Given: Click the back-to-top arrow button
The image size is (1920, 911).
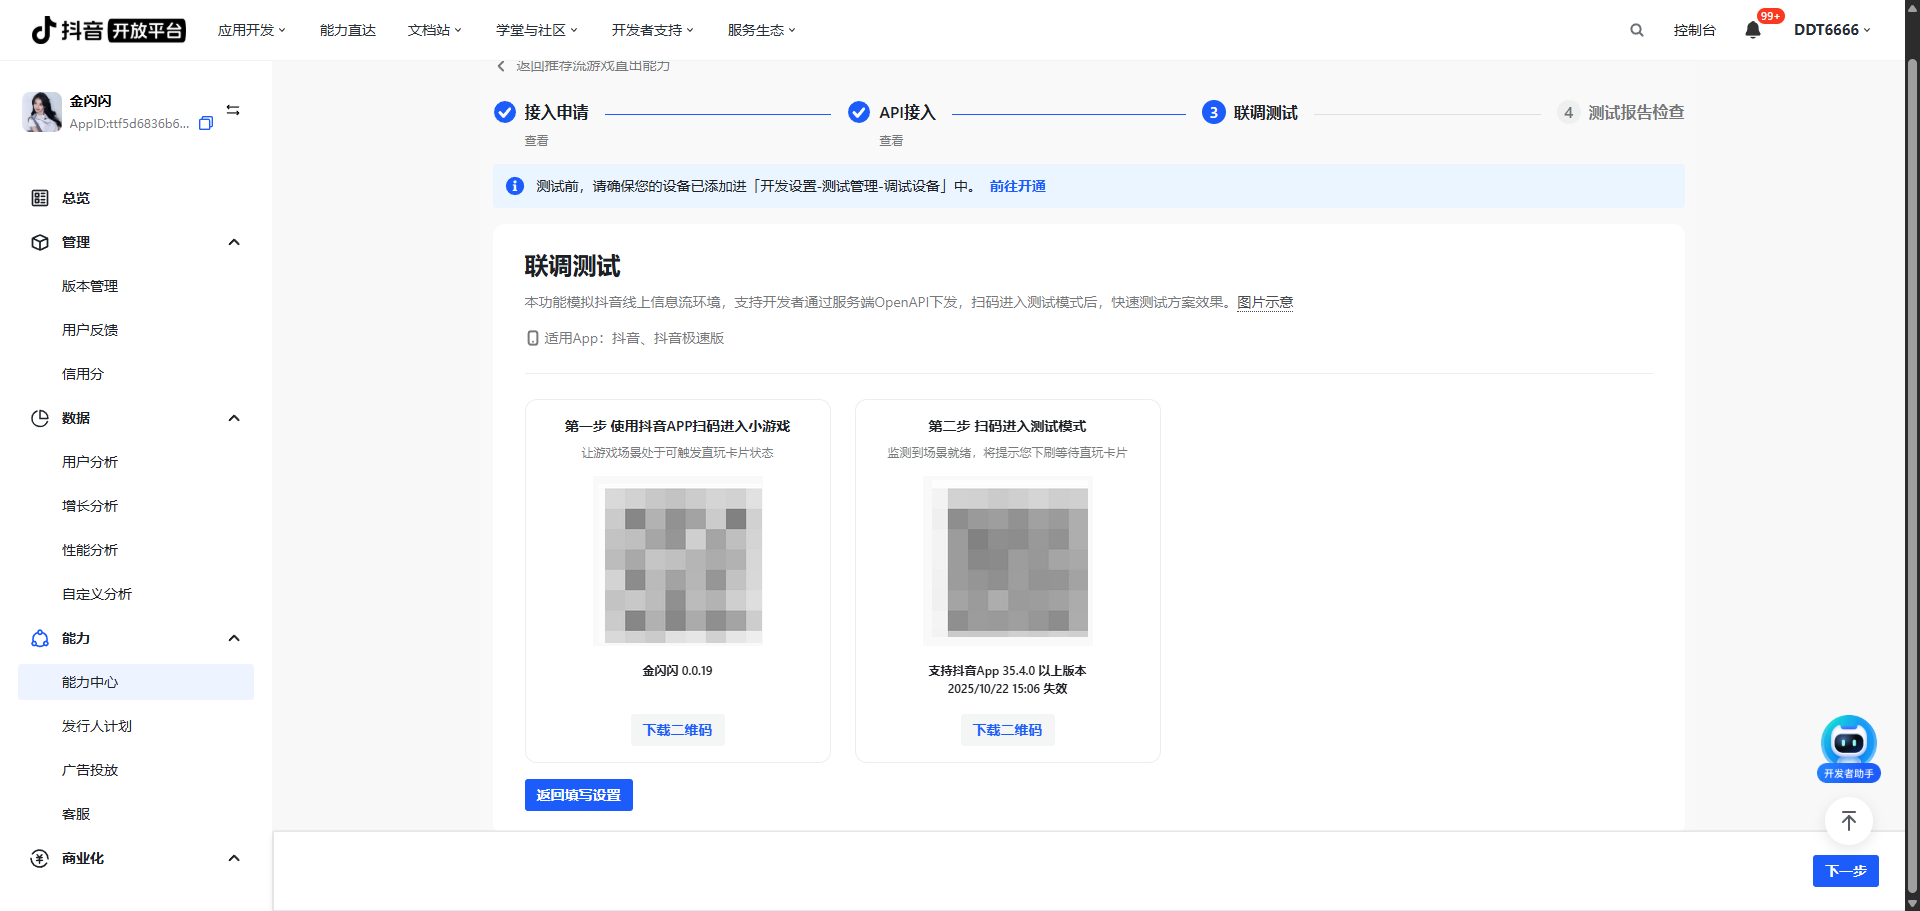Looking at the screenshot, I should pos(1848,821).
